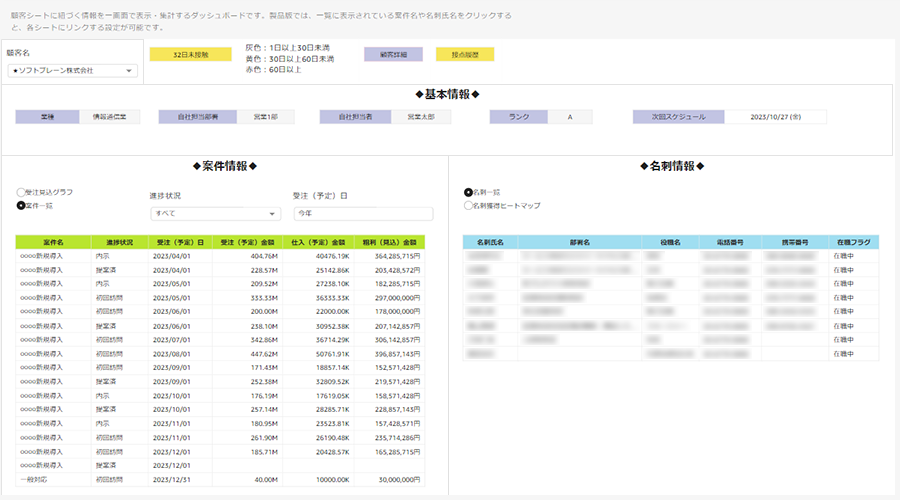
Task: Click the 役職名 column header
Action: click(670, 242)
